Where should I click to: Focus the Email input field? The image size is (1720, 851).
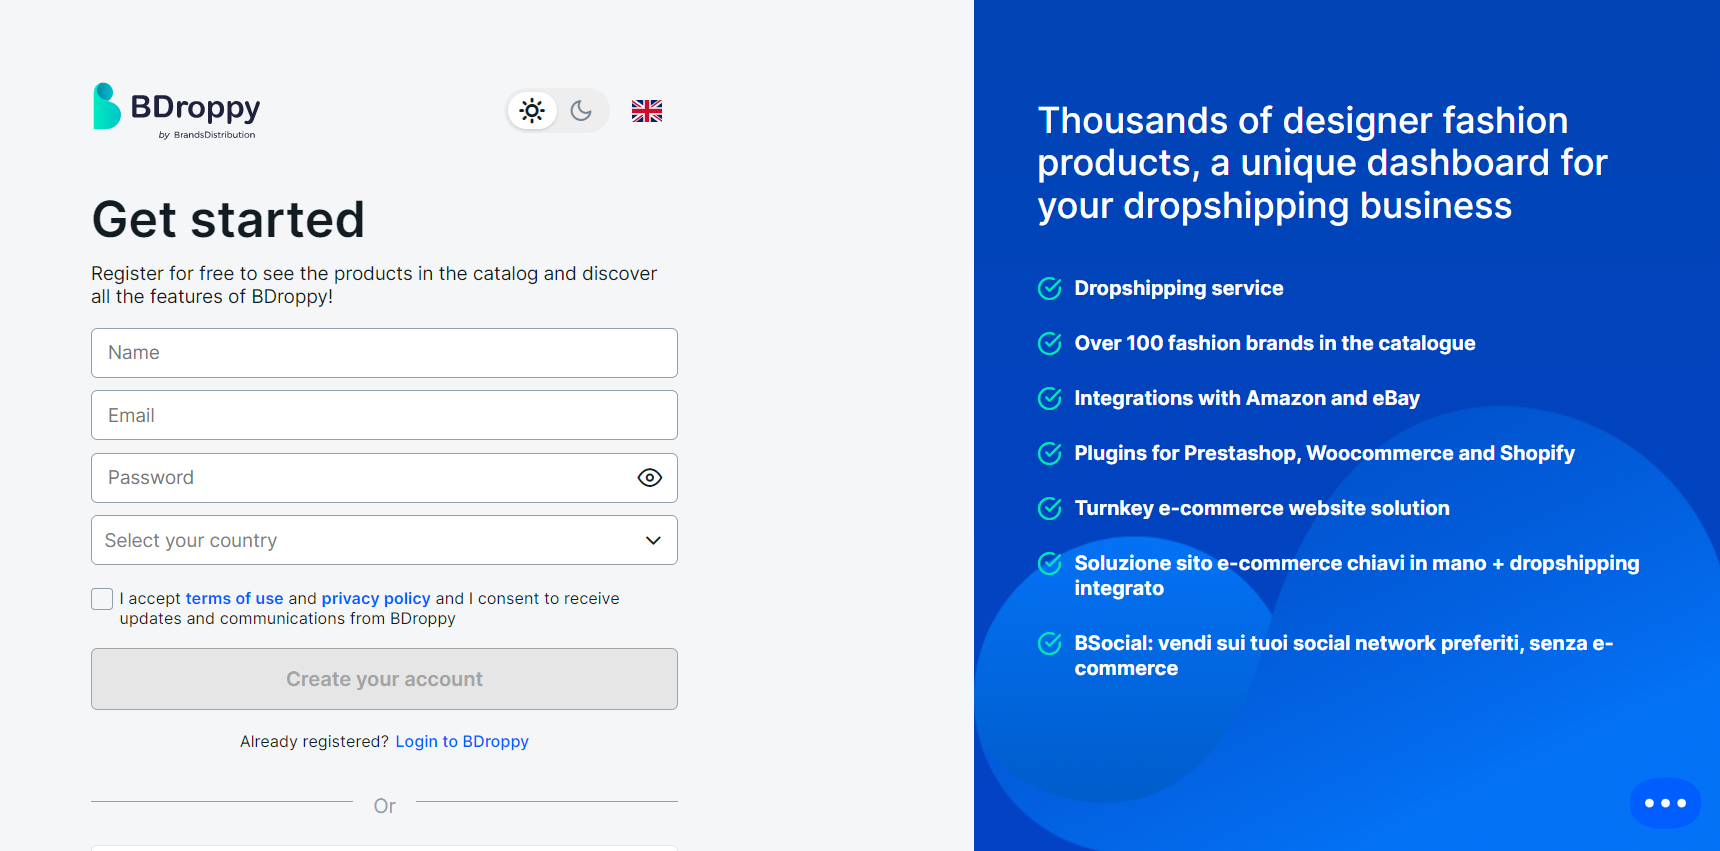[x=384, y=415]
